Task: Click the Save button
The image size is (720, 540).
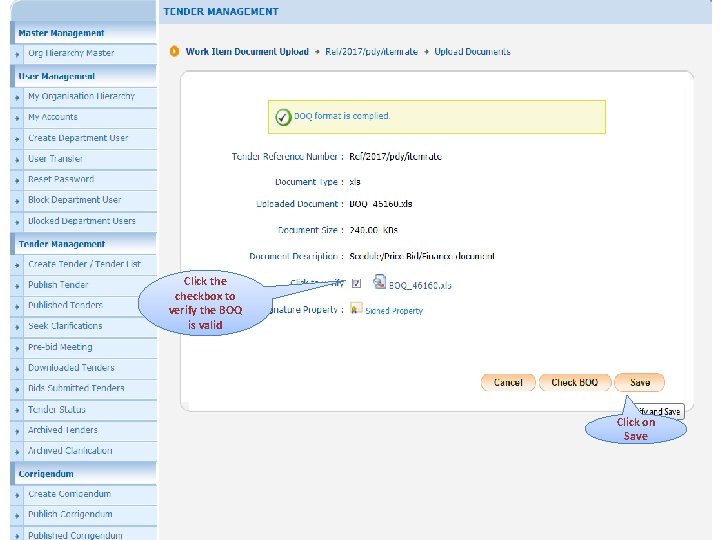Action: point(640,382)
